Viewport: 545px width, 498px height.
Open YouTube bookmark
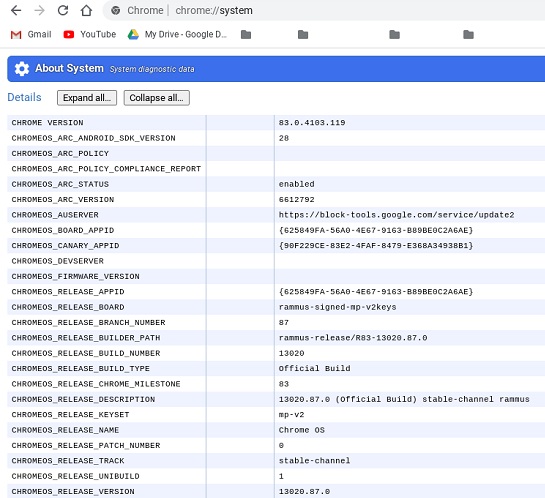[x=90, y=34]
